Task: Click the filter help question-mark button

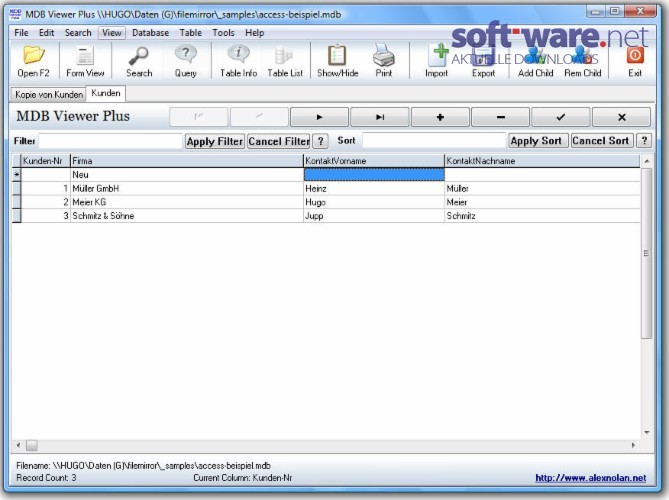Action: [x=320, y=141]
